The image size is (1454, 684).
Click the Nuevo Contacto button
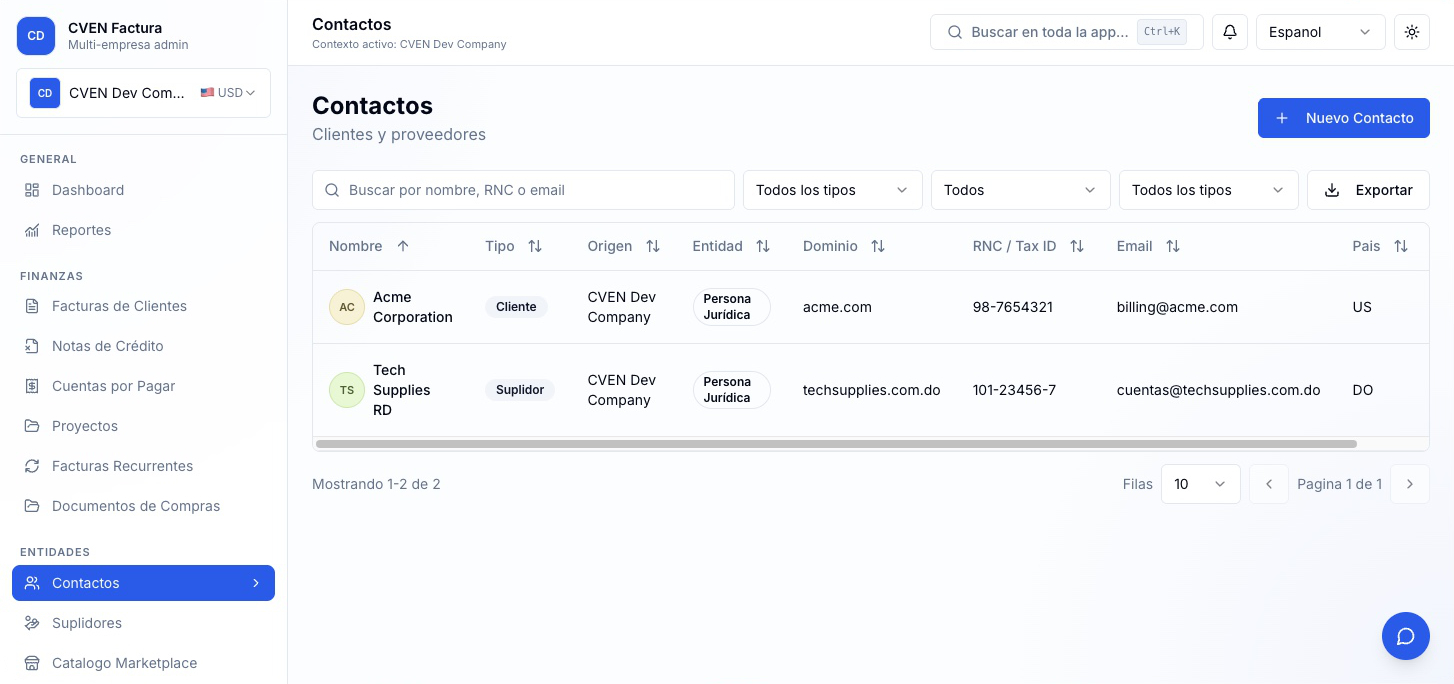click(x=1343, y=118)
